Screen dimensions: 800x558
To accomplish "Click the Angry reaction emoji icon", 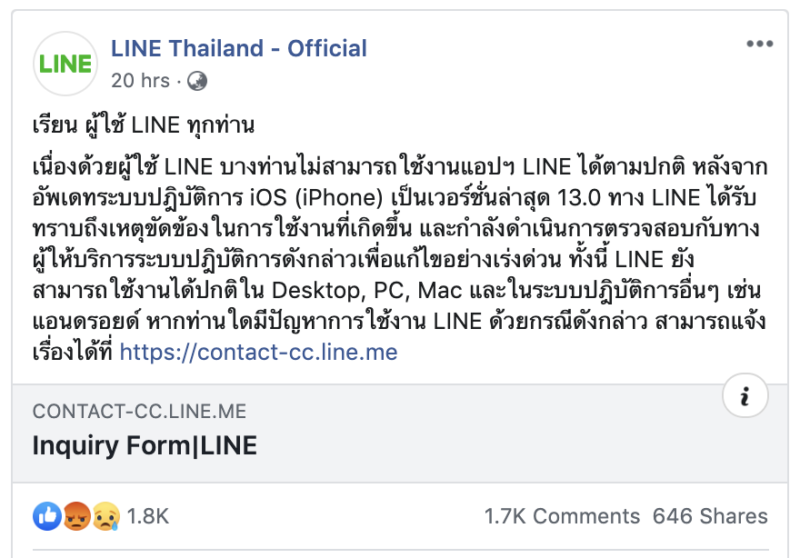I will 76,516.
